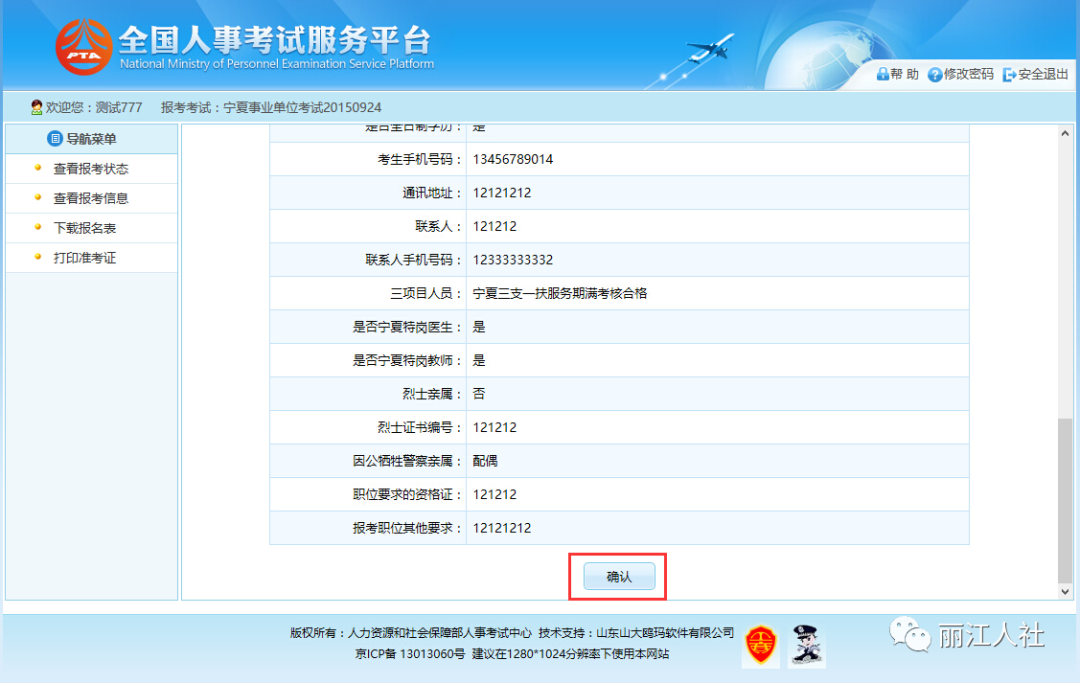Click the 确认 button
Image resolution: width=1080 pixels, height=683 pixels.
[x=619, y=576]
